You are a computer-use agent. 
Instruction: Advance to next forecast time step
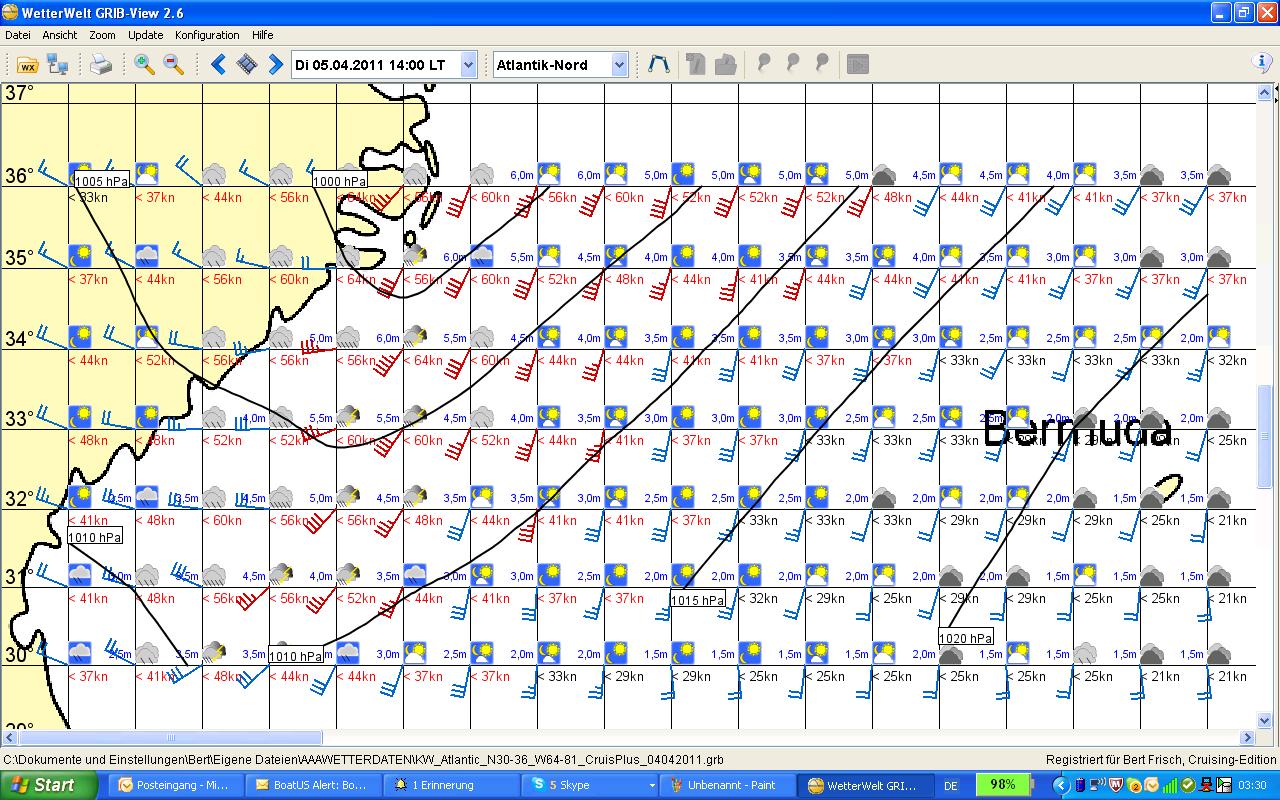(275, 65)
